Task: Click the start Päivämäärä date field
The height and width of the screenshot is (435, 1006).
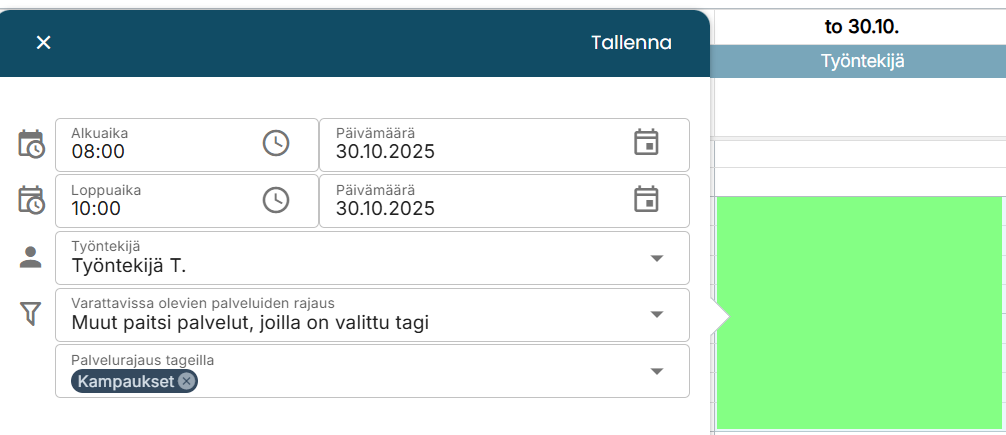Action: point(470,152)
